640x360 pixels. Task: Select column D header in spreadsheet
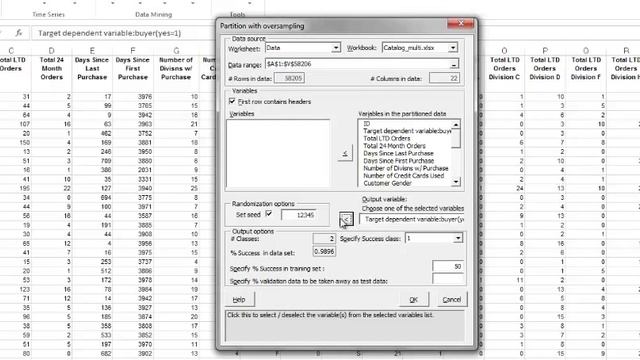[x=51, y=51]
